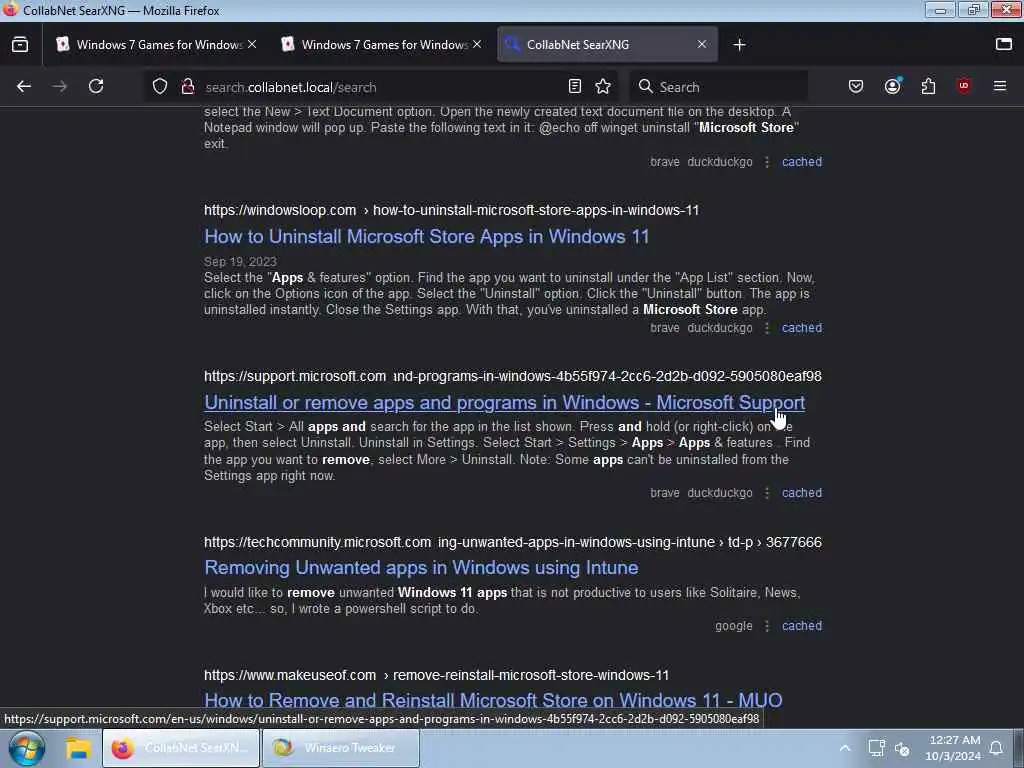The width and height of the screenshot is (1024, 768).
Task: Open the notification bell in the taskbar
Action: click(x=996, y=748)
